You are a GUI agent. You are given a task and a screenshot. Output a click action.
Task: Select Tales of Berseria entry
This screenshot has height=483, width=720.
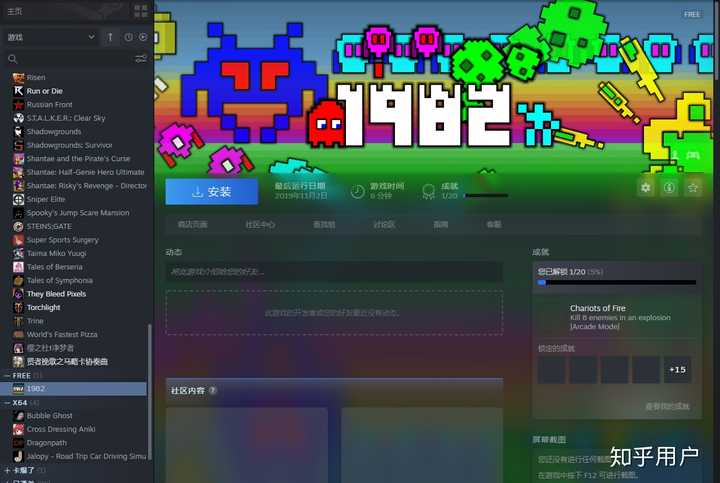point(55,267)
